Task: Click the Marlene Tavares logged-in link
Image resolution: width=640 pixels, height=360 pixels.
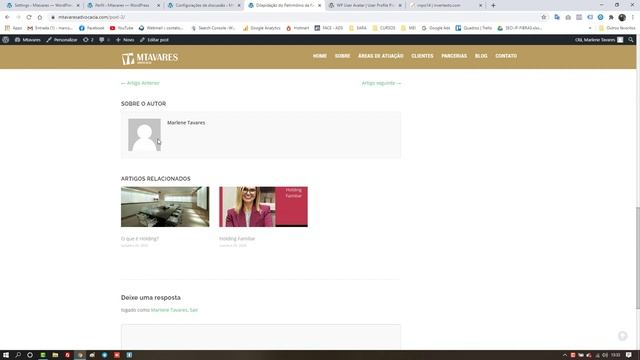Action: [169, 310]
